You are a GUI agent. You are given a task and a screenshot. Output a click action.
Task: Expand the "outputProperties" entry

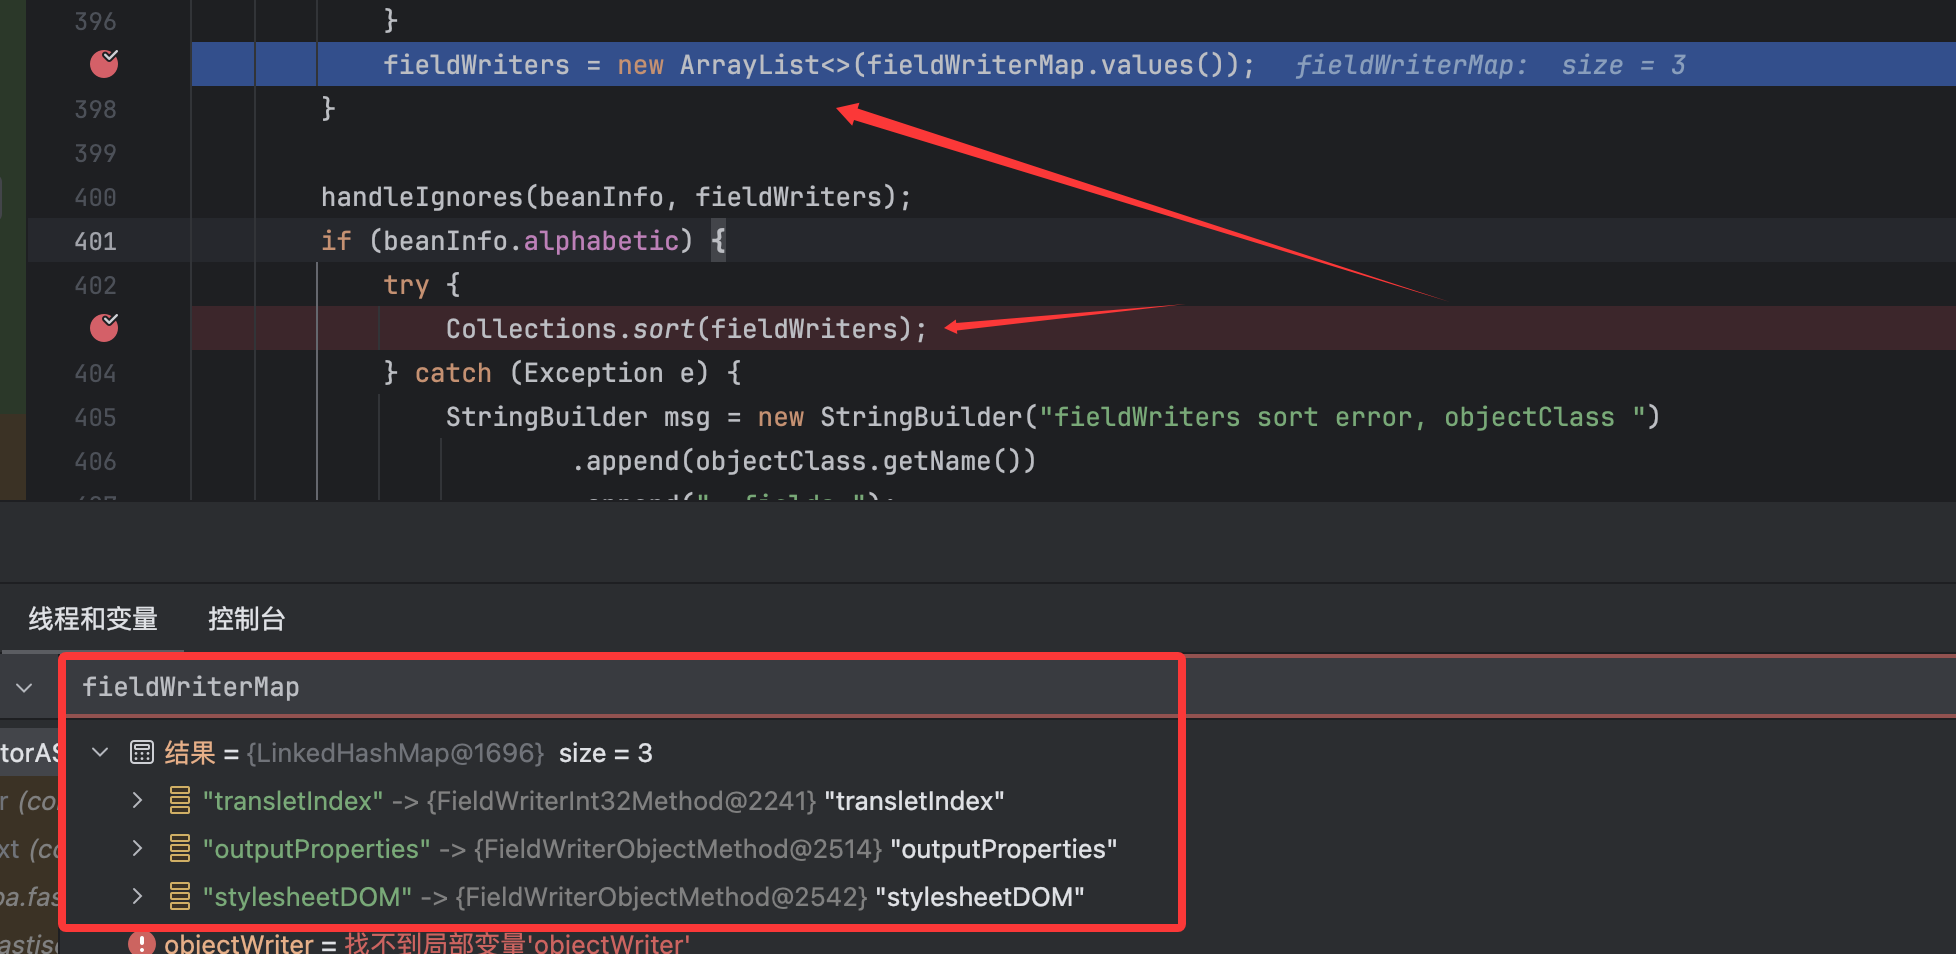point(138,848)
